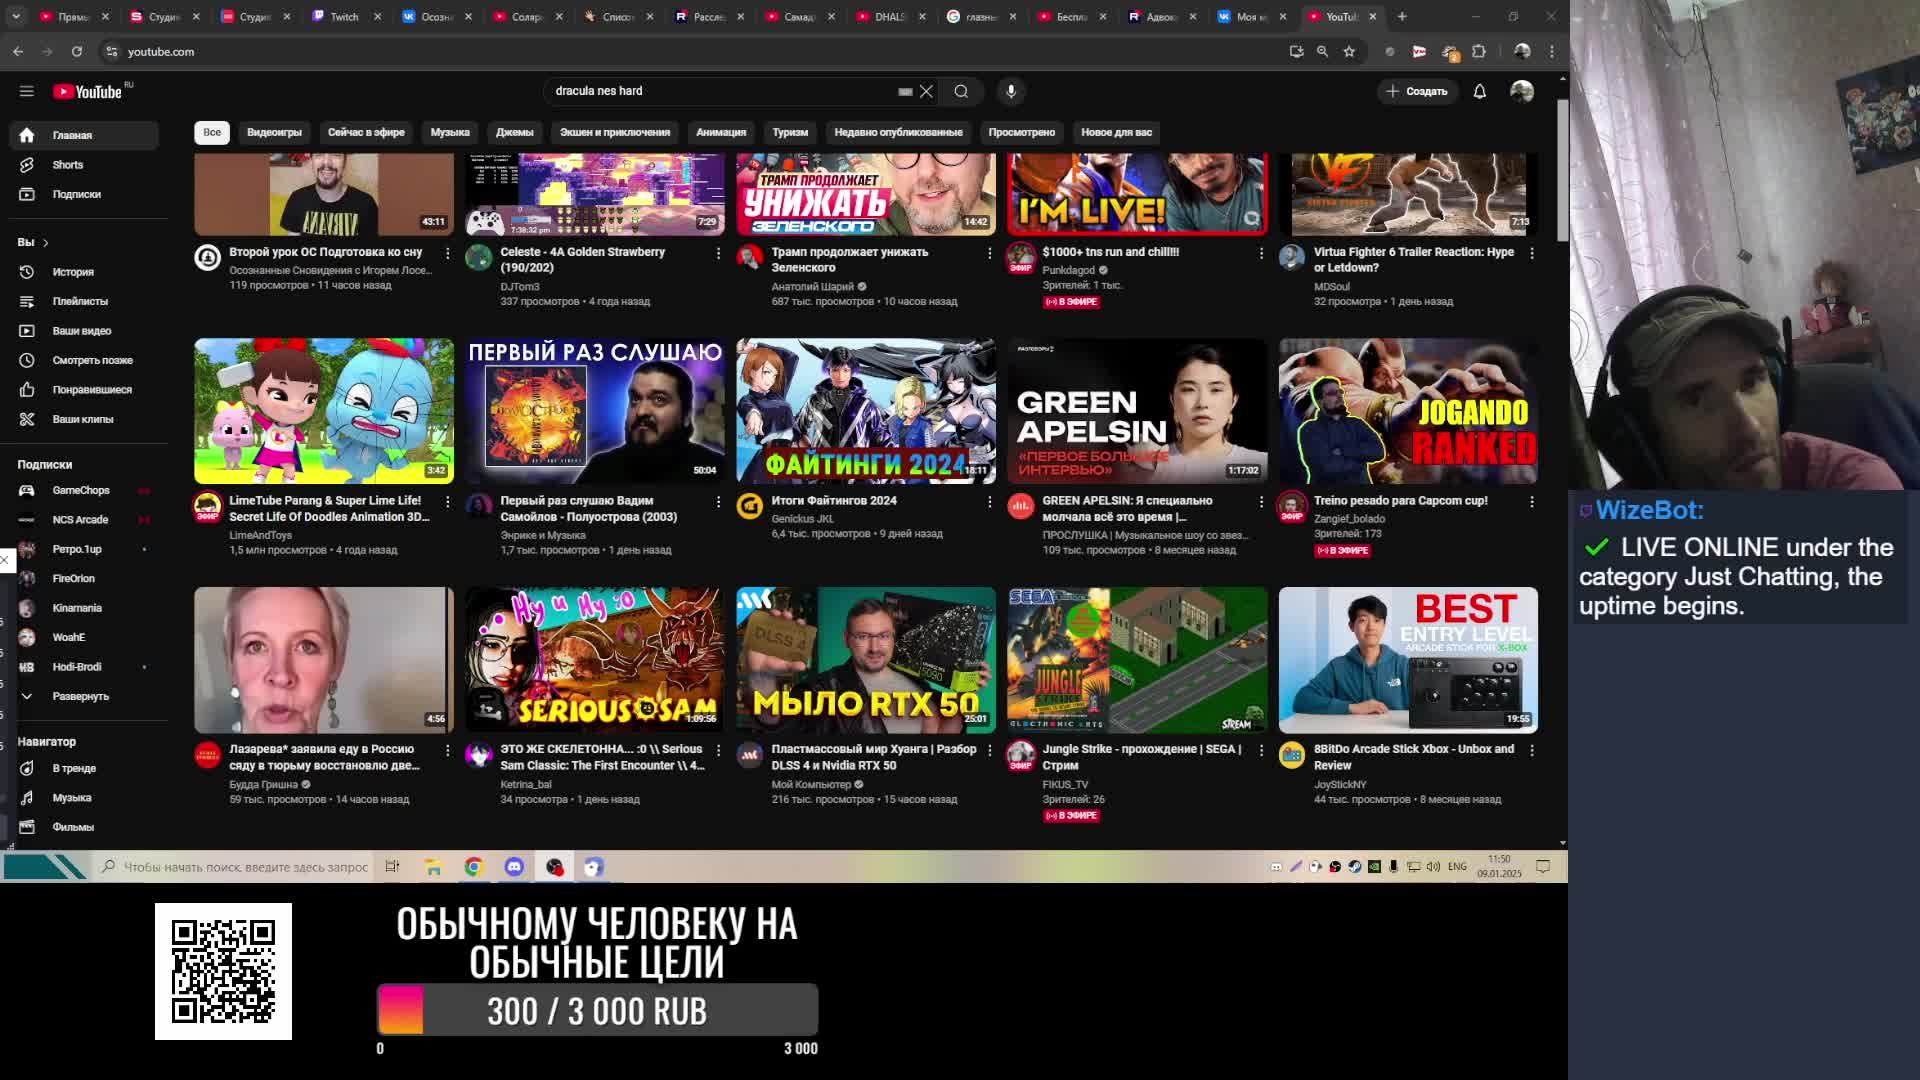This screenshot has width=1920, height=1080.
Task: Open the notifications bell
Action: coord(1480,91)
